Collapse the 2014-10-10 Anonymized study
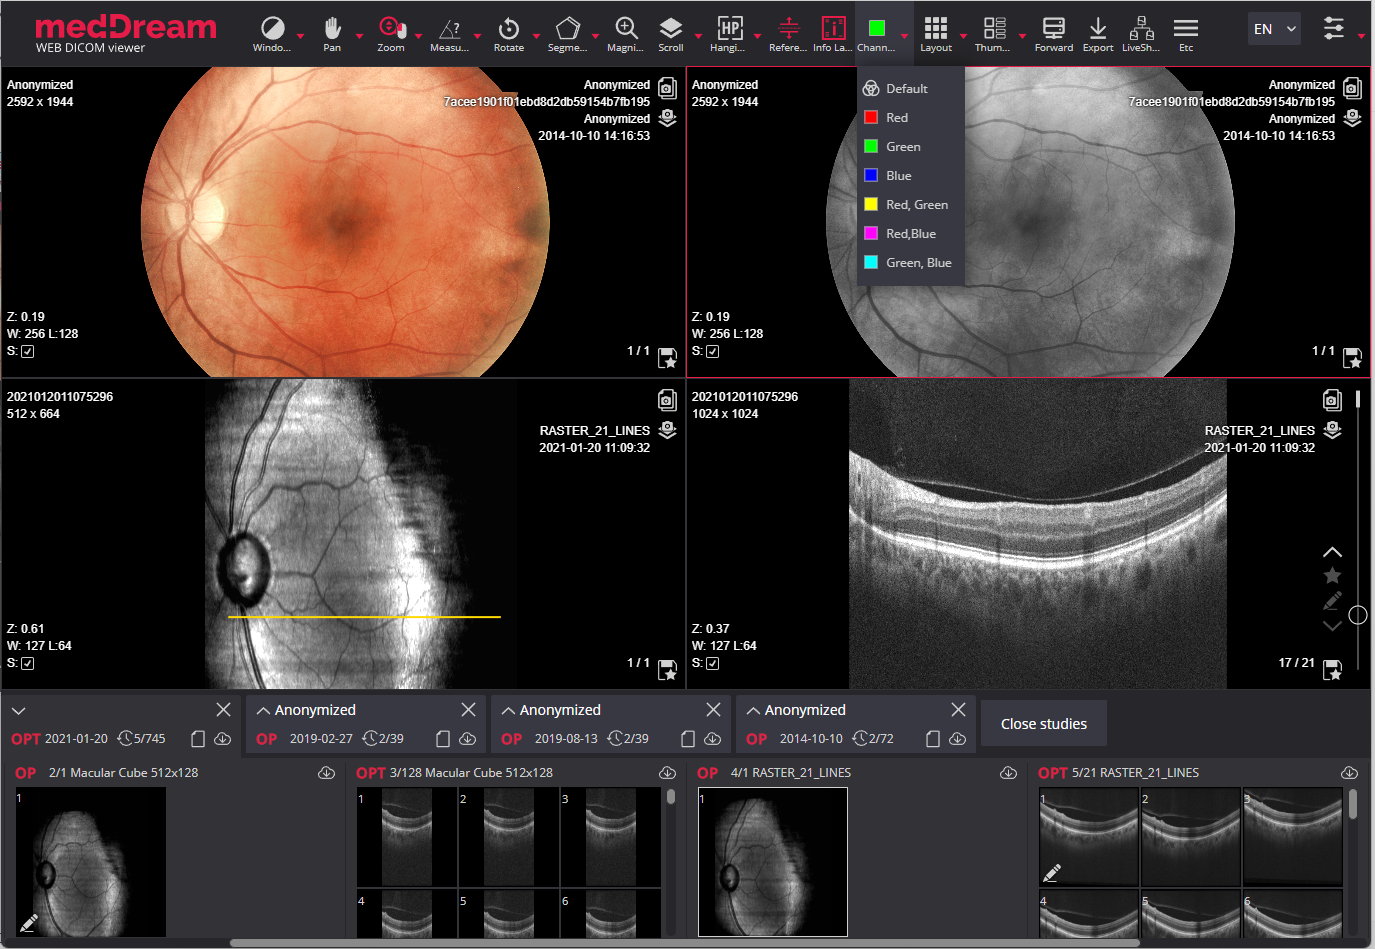This screenshot has width=1375, height=949. [754, 710]
